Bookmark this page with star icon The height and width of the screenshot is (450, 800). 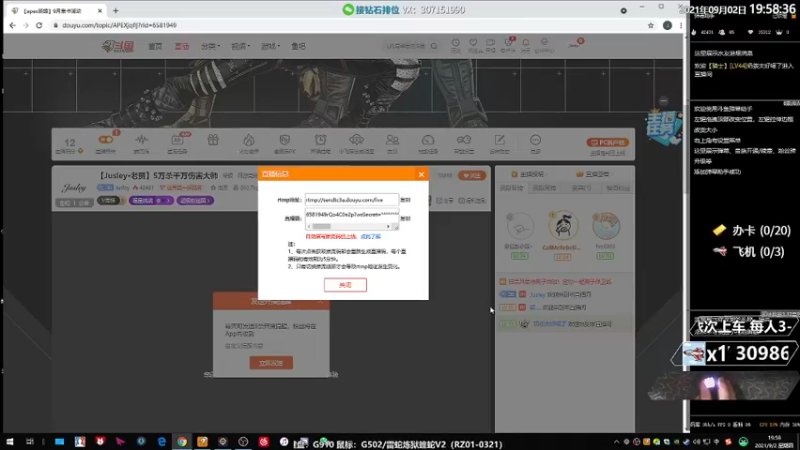coord(651,25)
